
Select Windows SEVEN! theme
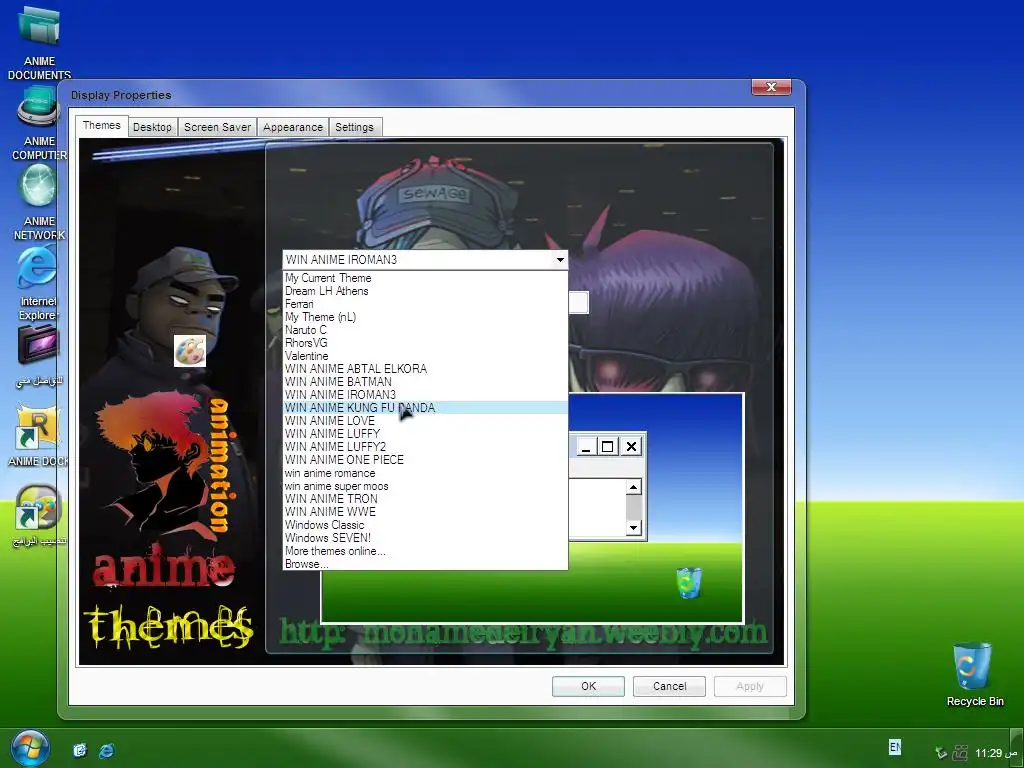pos(425,537)
